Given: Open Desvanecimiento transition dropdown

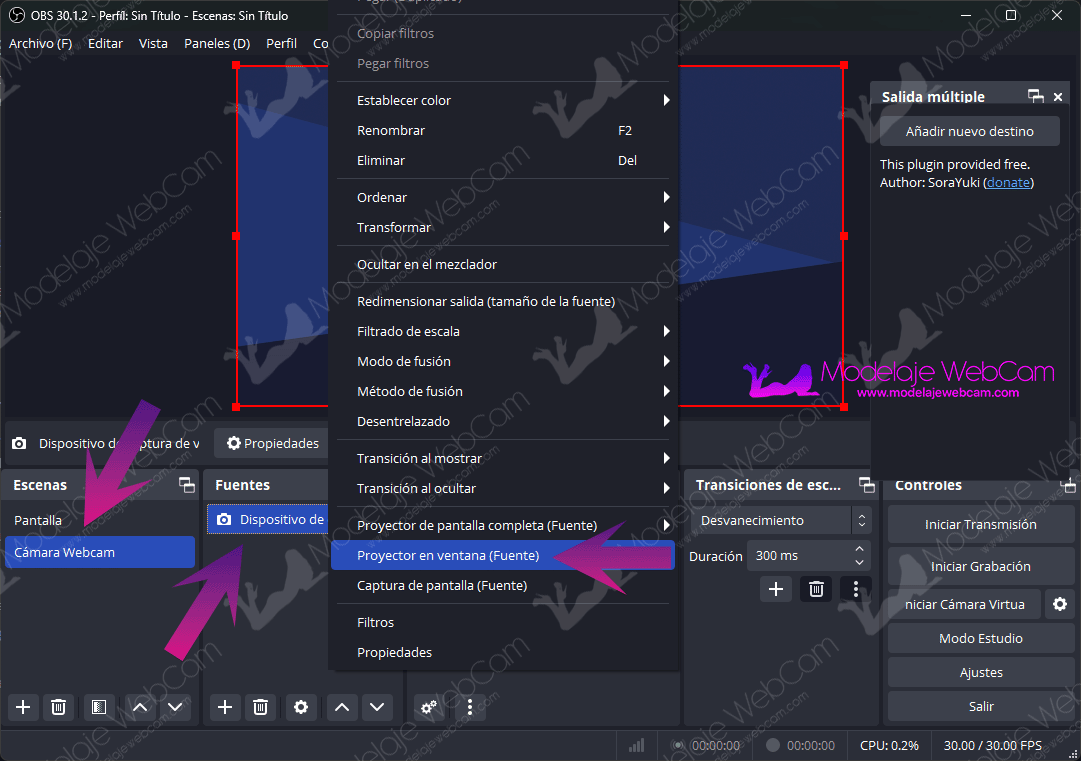Looking at the screenshot, I should tap(780, 521).
